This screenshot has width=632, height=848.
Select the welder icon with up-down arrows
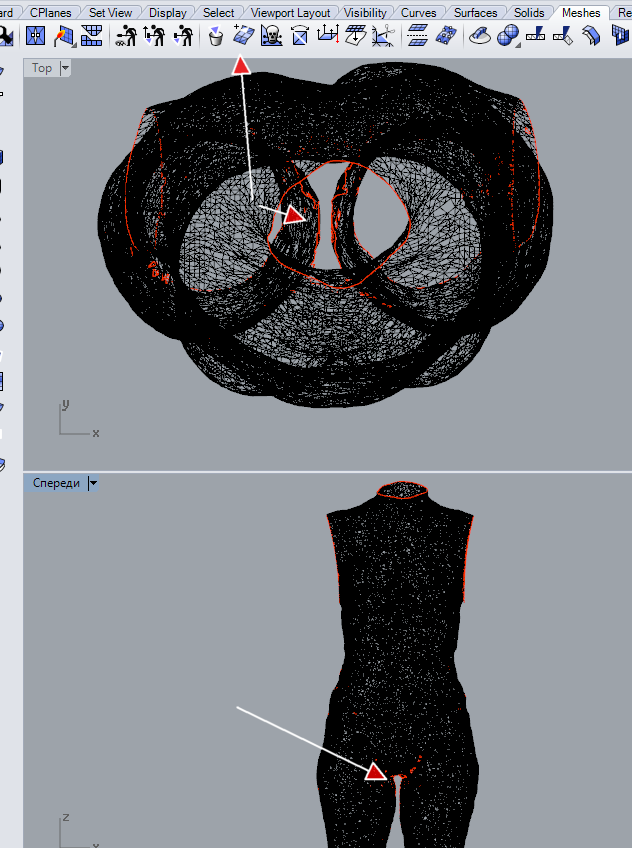coord(154,36)
